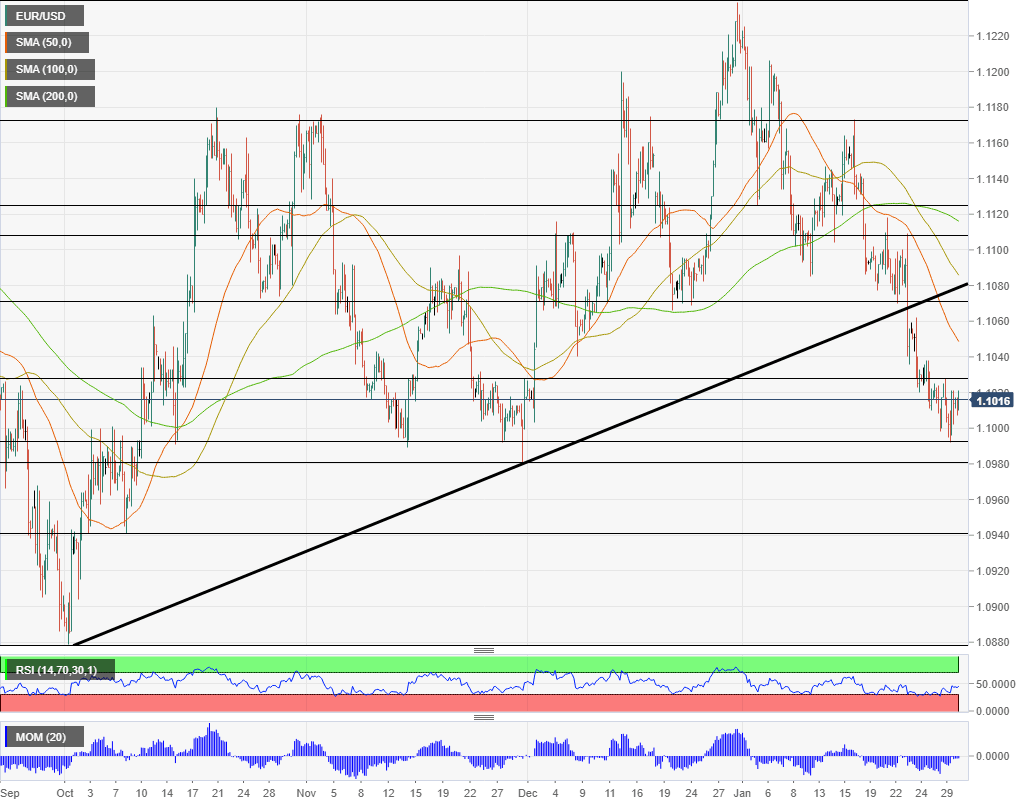The image size is (1033, 806).
Task: Click the 1.1040 price axis label
Action: click(x=993, y=357)
